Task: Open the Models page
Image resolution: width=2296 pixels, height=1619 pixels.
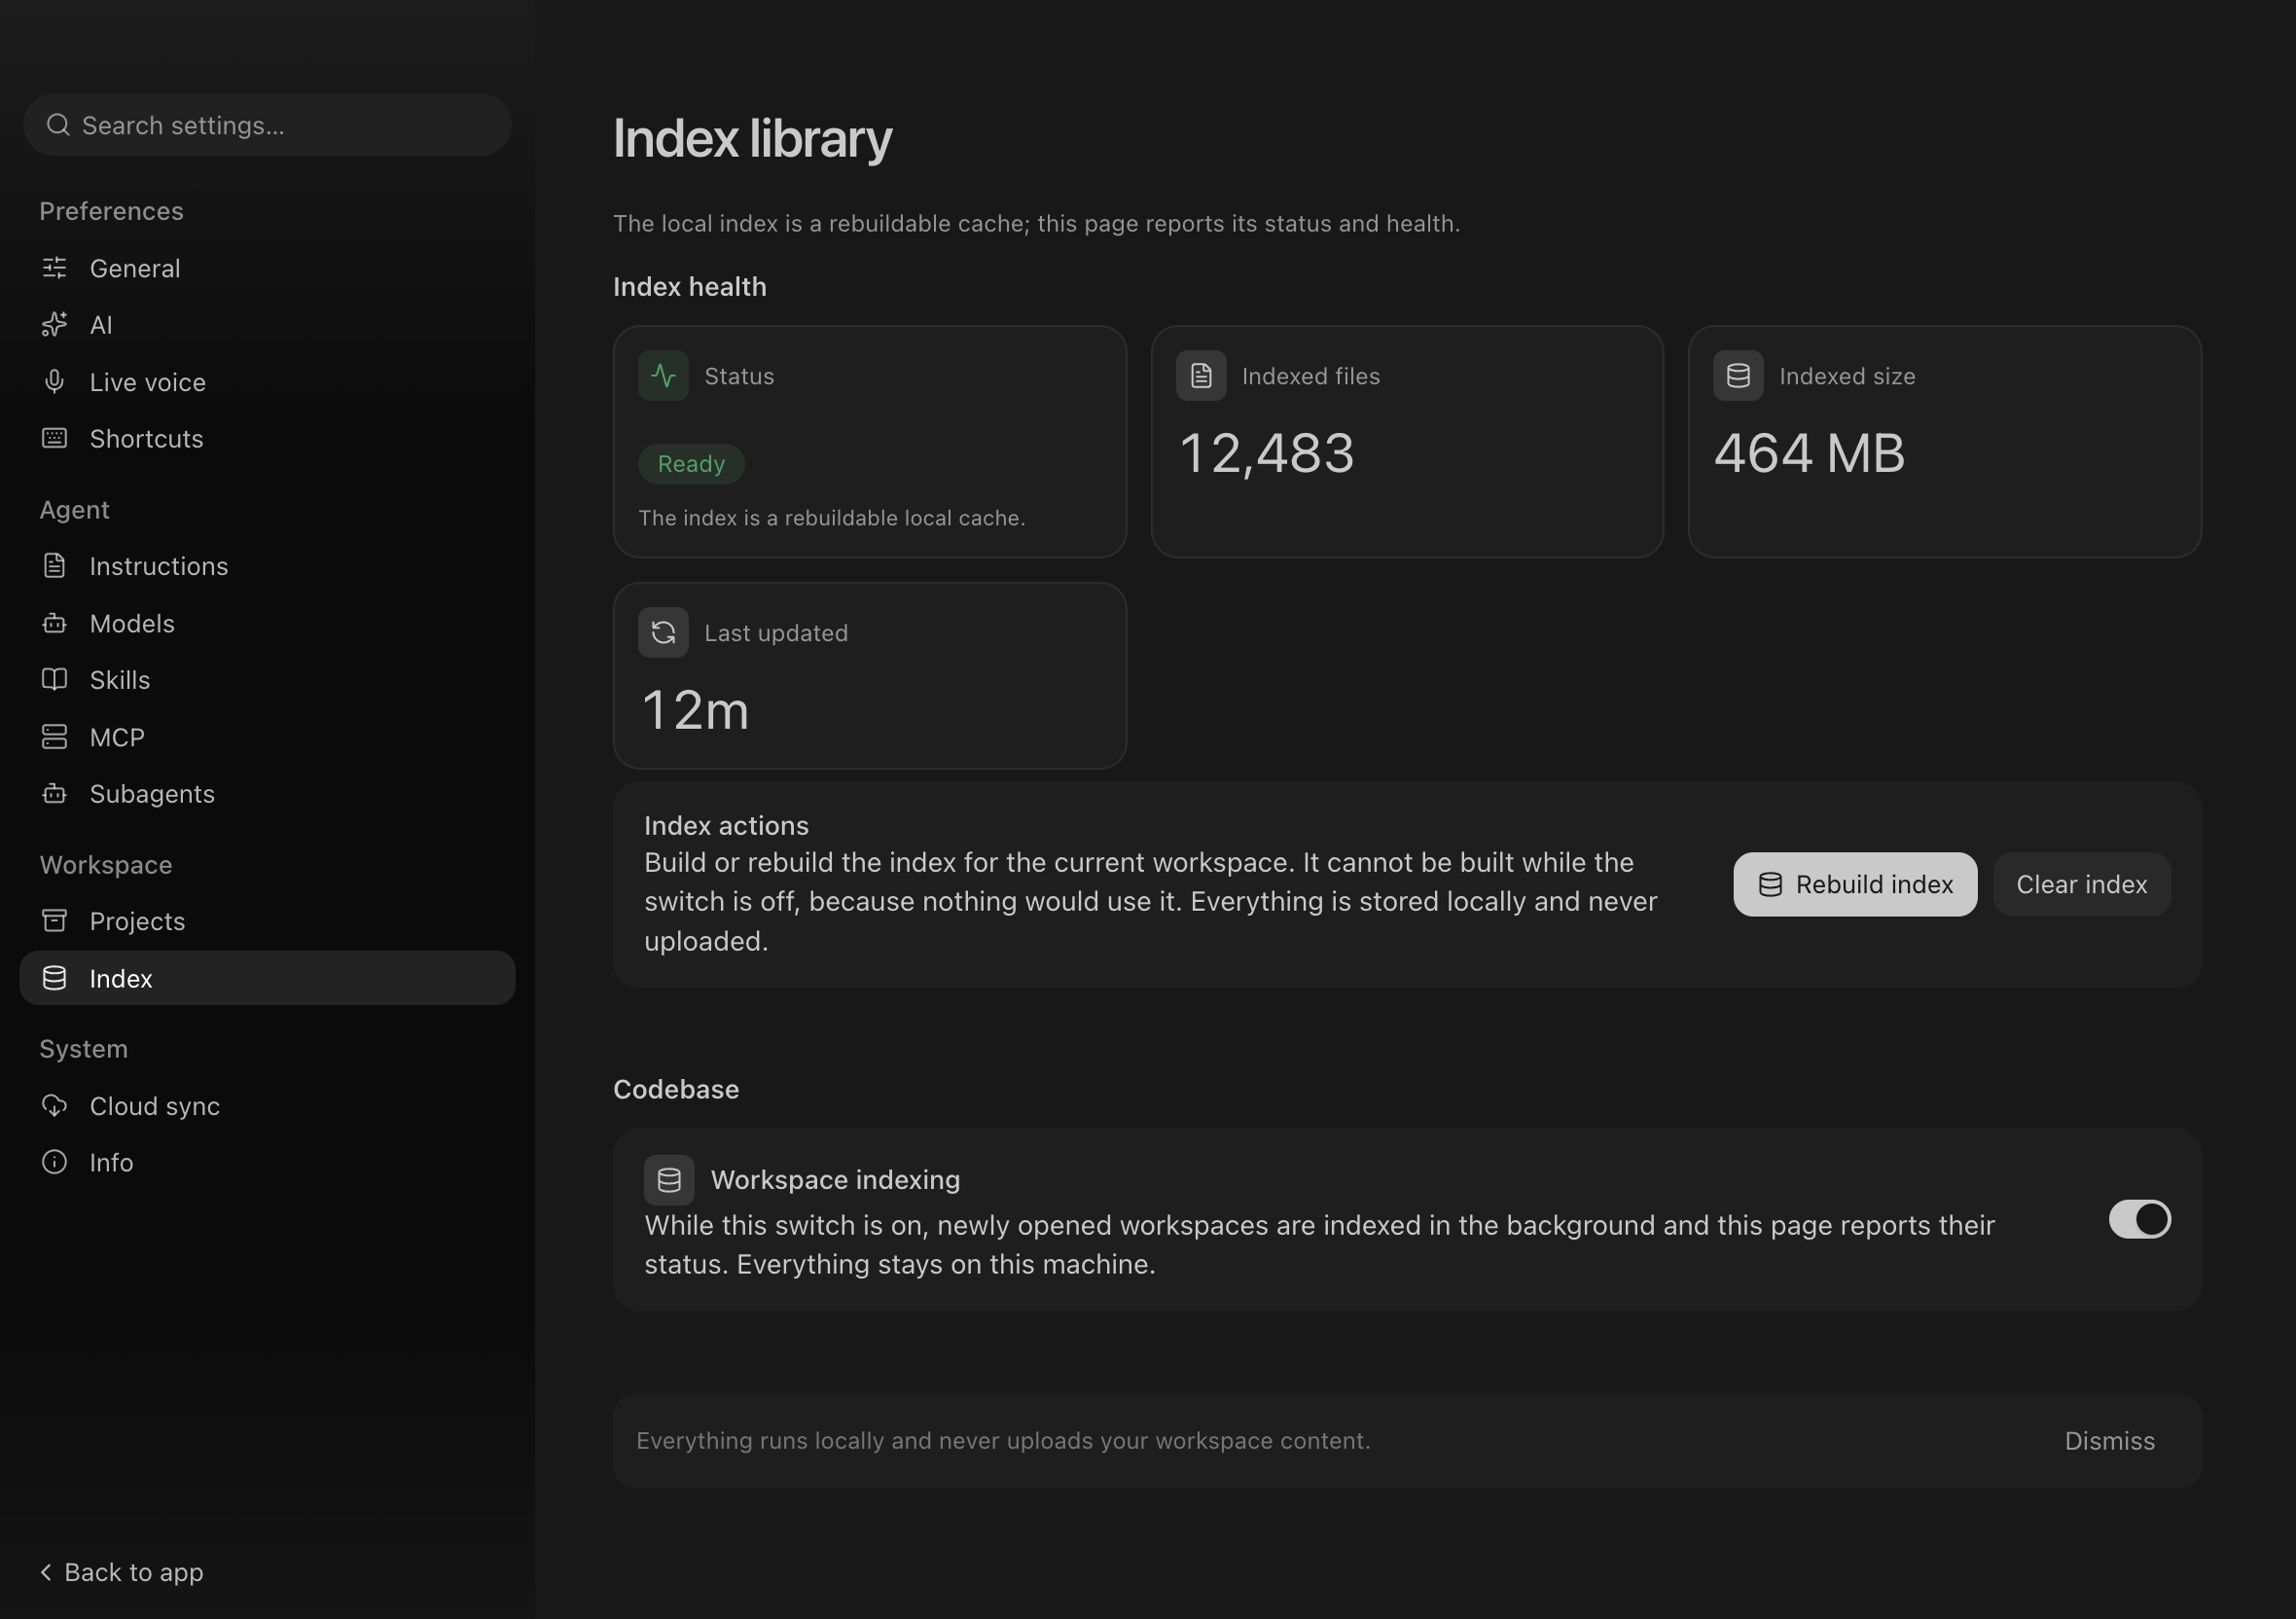Action: click(x=267, y=623)
